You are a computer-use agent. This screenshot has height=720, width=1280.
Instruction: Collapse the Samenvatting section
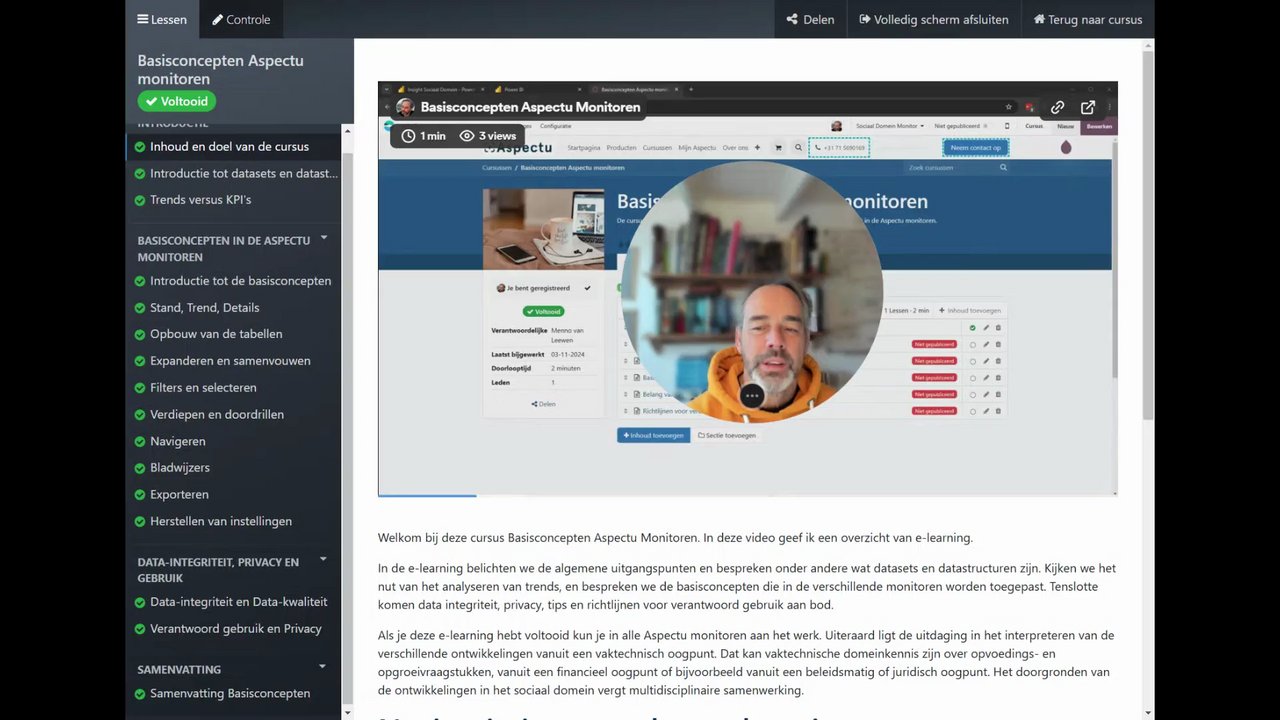[x=323, y=667]
